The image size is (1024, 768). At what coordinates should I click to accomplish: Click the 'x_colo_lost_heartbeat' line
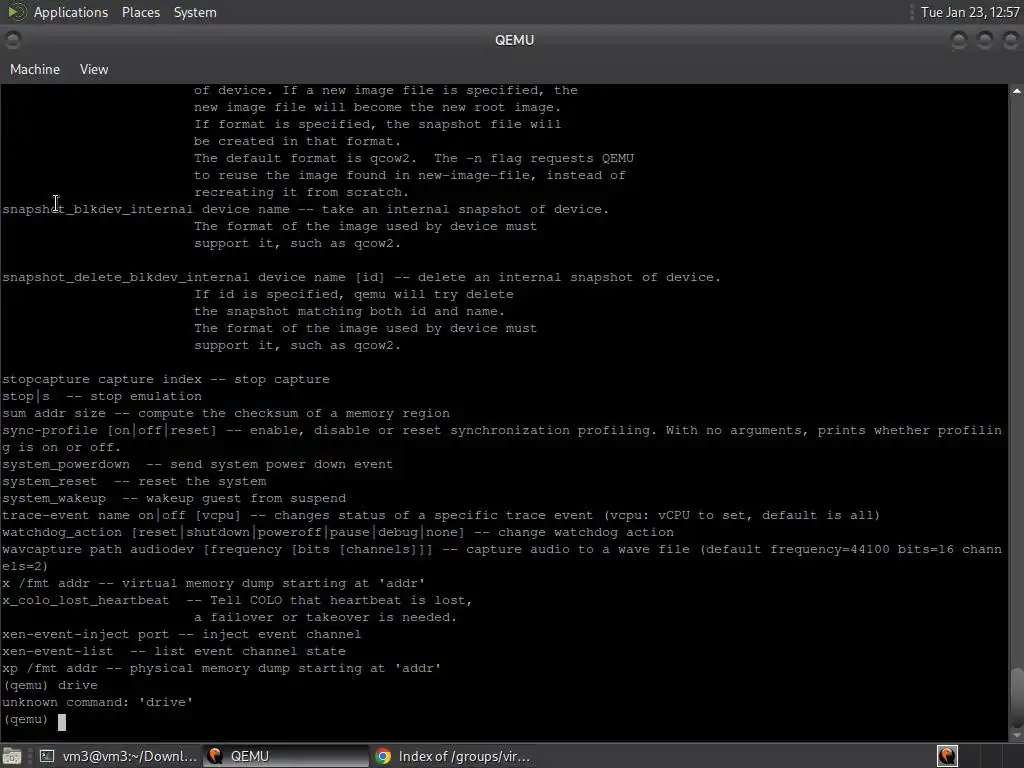(237, 600)
